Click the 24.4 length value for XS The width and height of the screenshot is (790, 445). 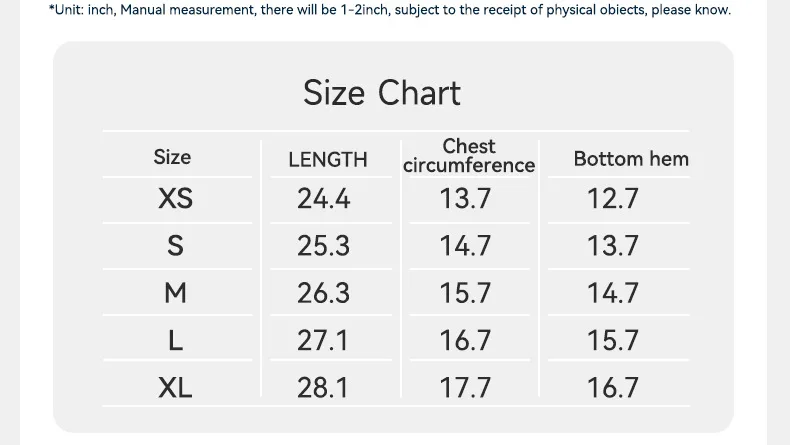pyautogui.click(x=324, y=199)
